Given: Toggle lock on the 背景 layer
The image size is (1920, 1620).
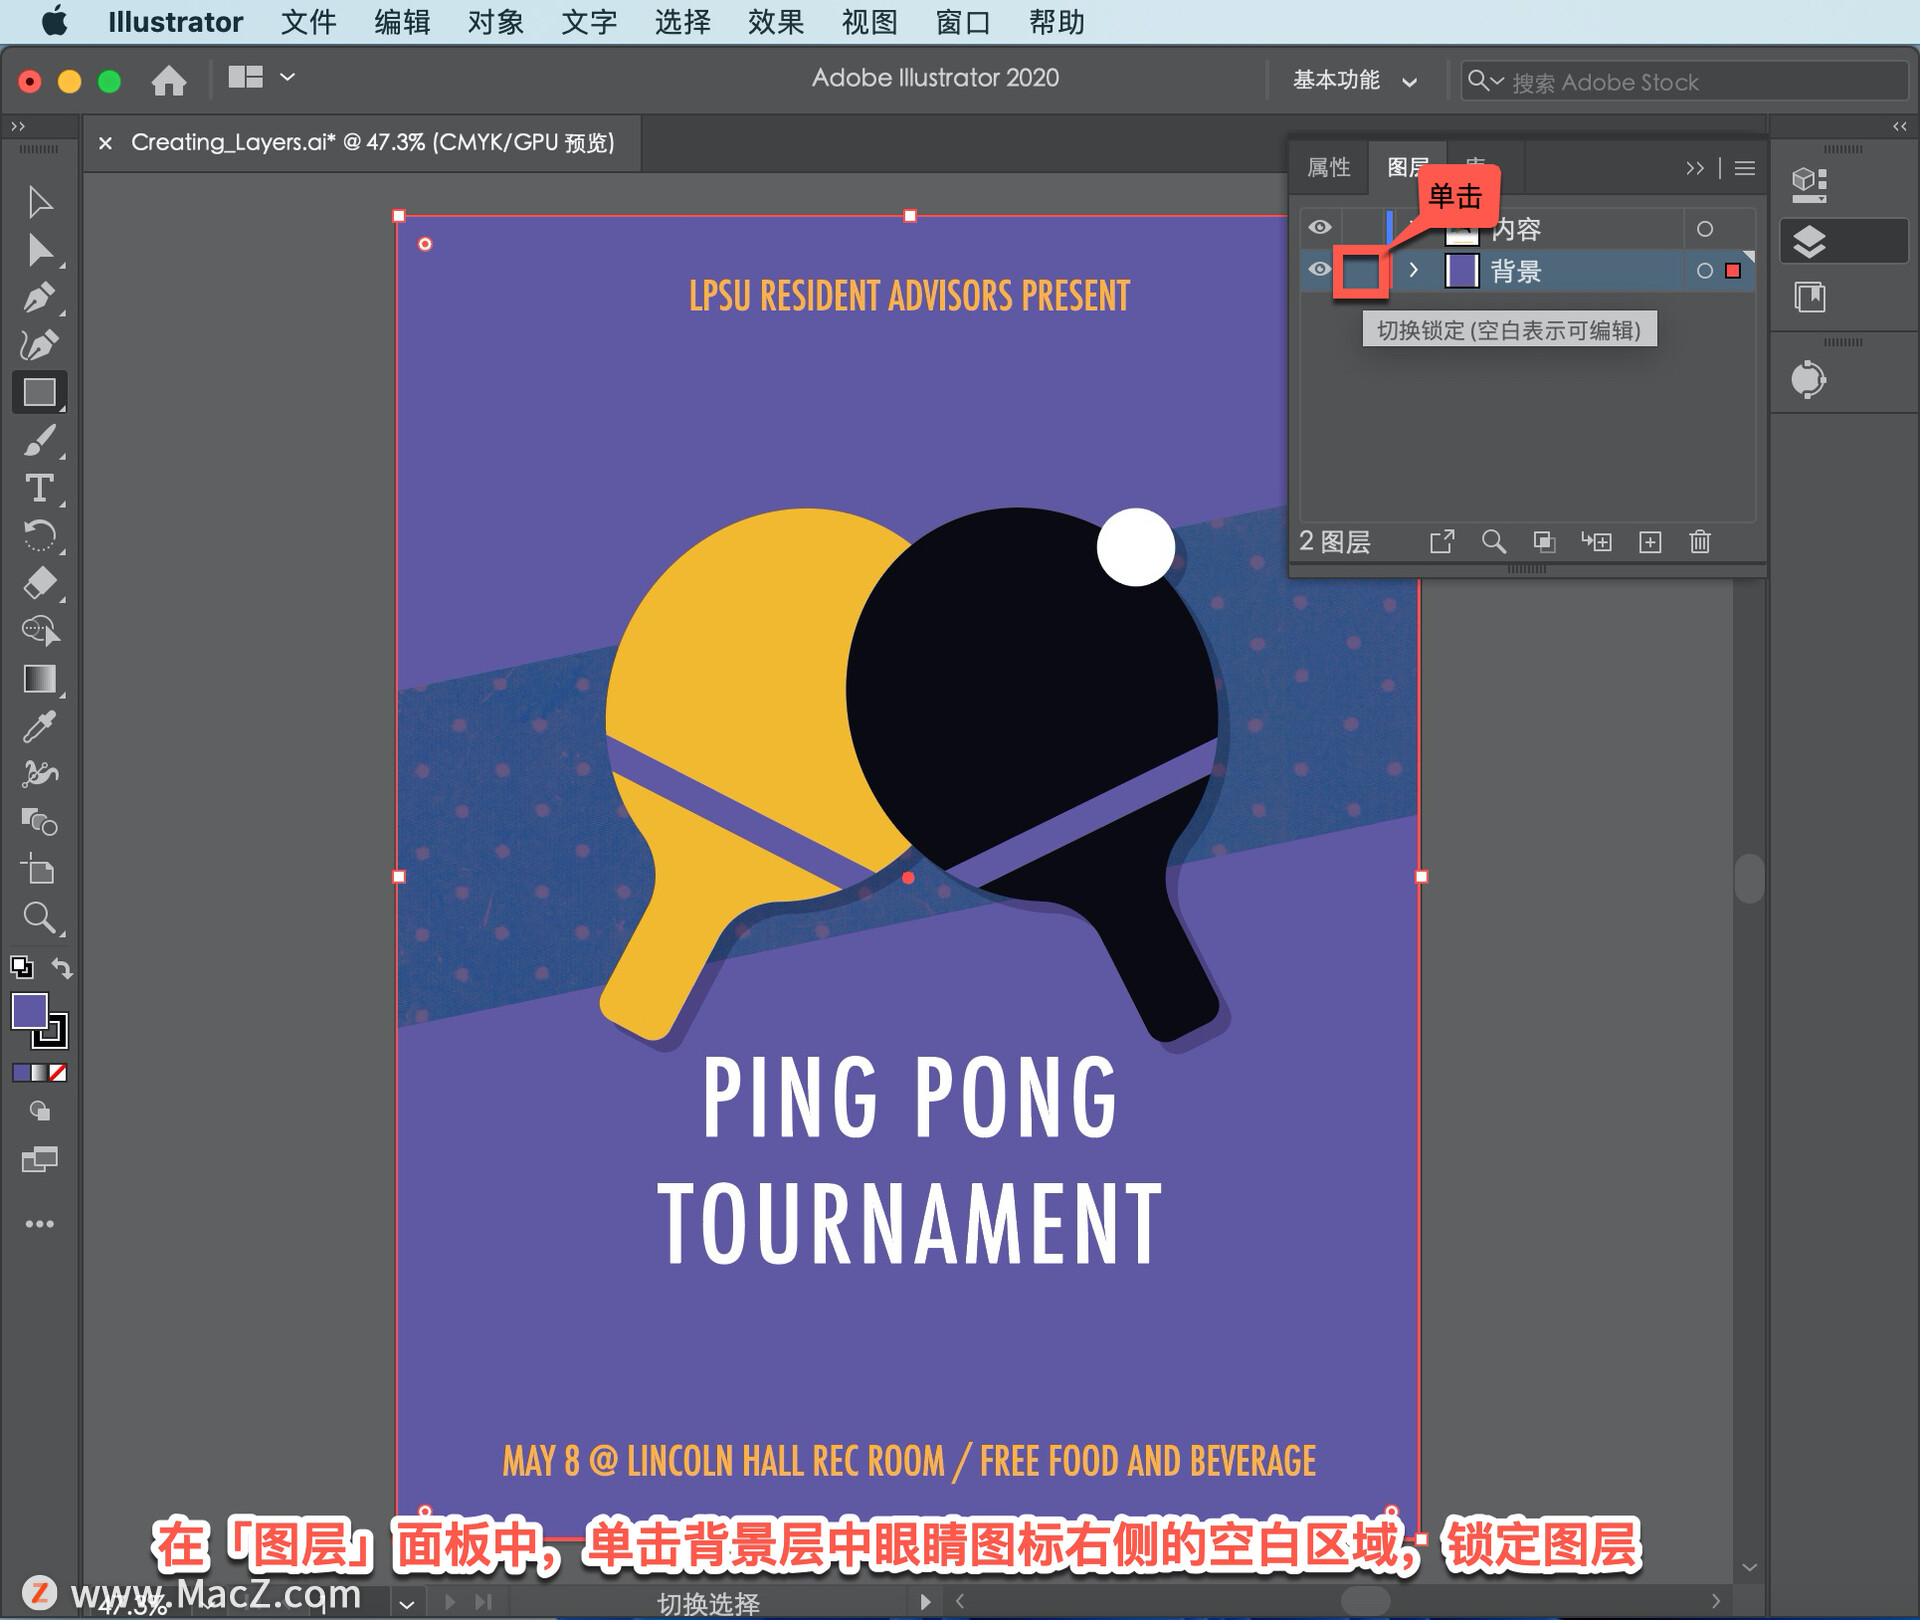Looking at the screenshot, I should point(1360,271).
